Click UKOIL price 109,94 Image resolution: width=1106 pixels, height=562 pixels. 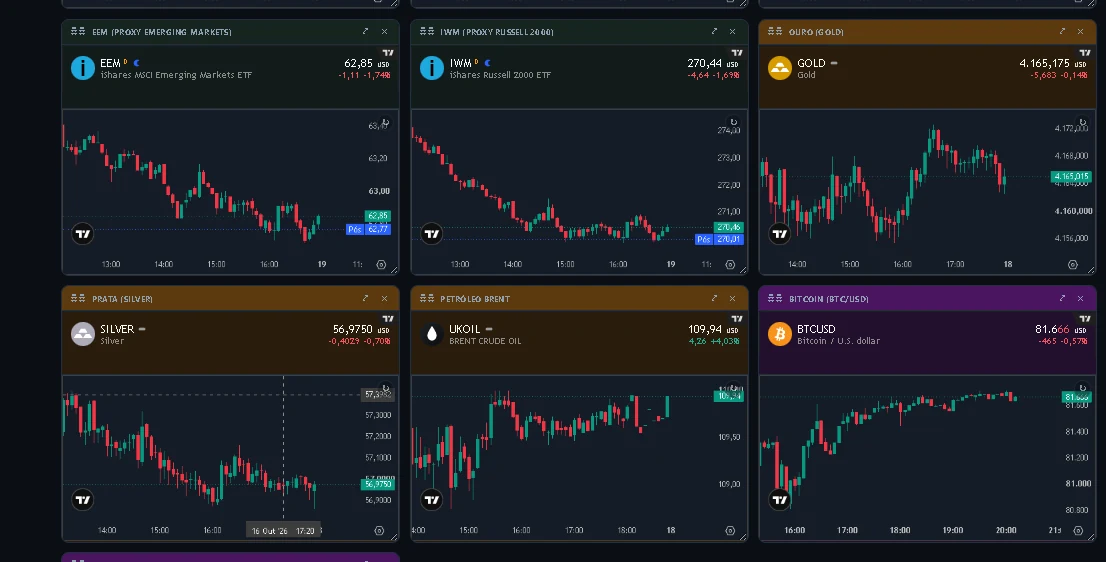705,329
